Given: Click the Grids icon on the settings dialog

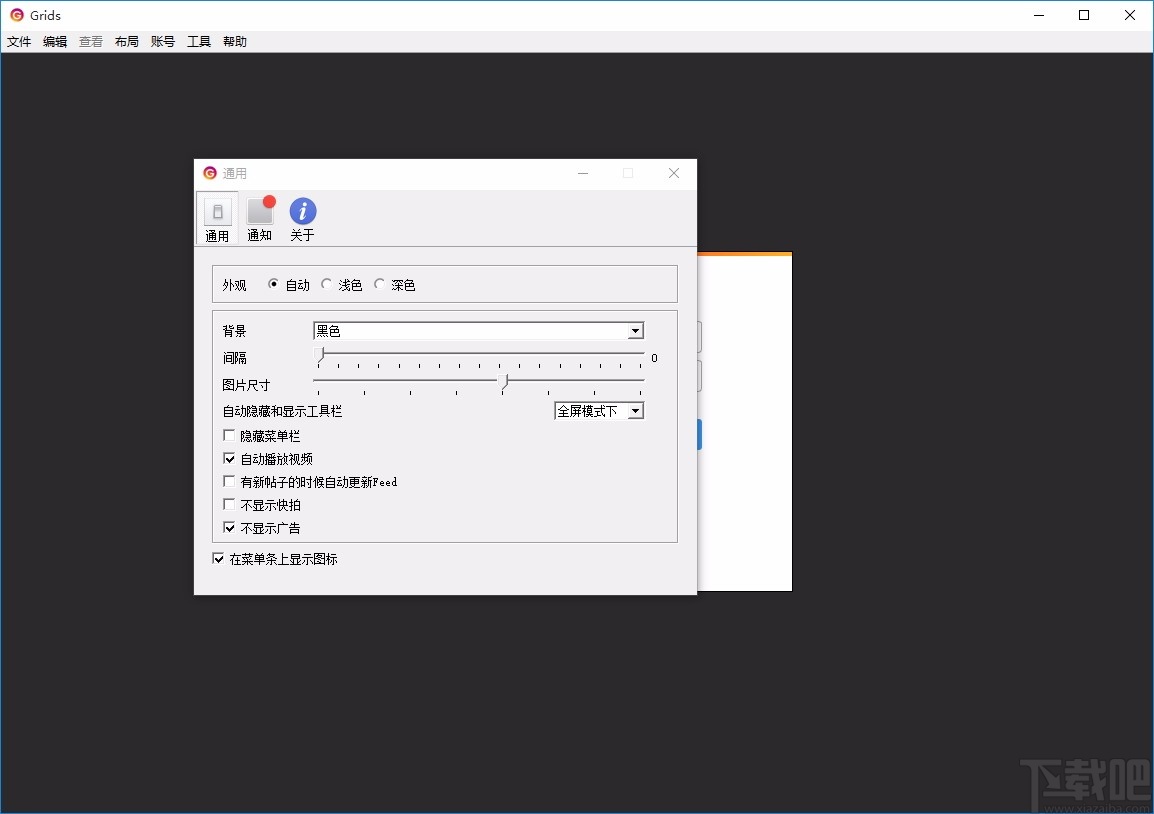Looking at the screenshot, I should point(209,172).
